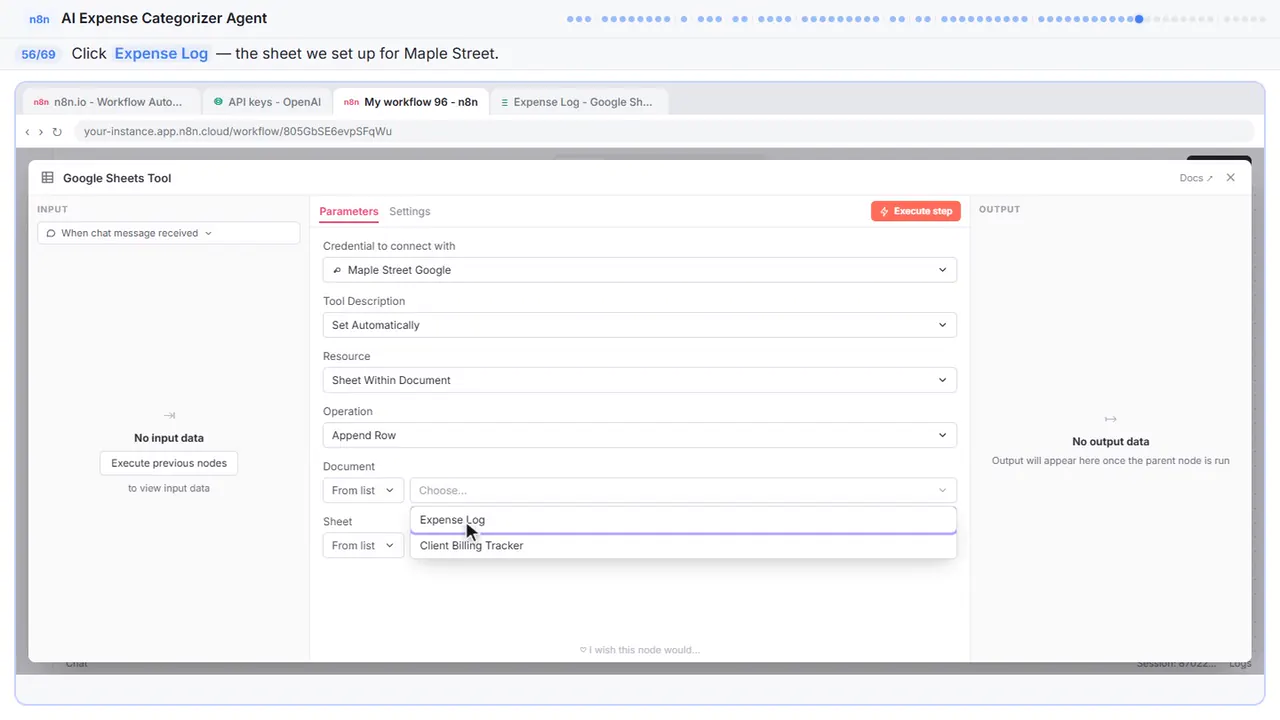Image resolution: width=1280 pixels, height=720 pixels.
Task: Select Expense Log from document list
Action: coord(683,520)
